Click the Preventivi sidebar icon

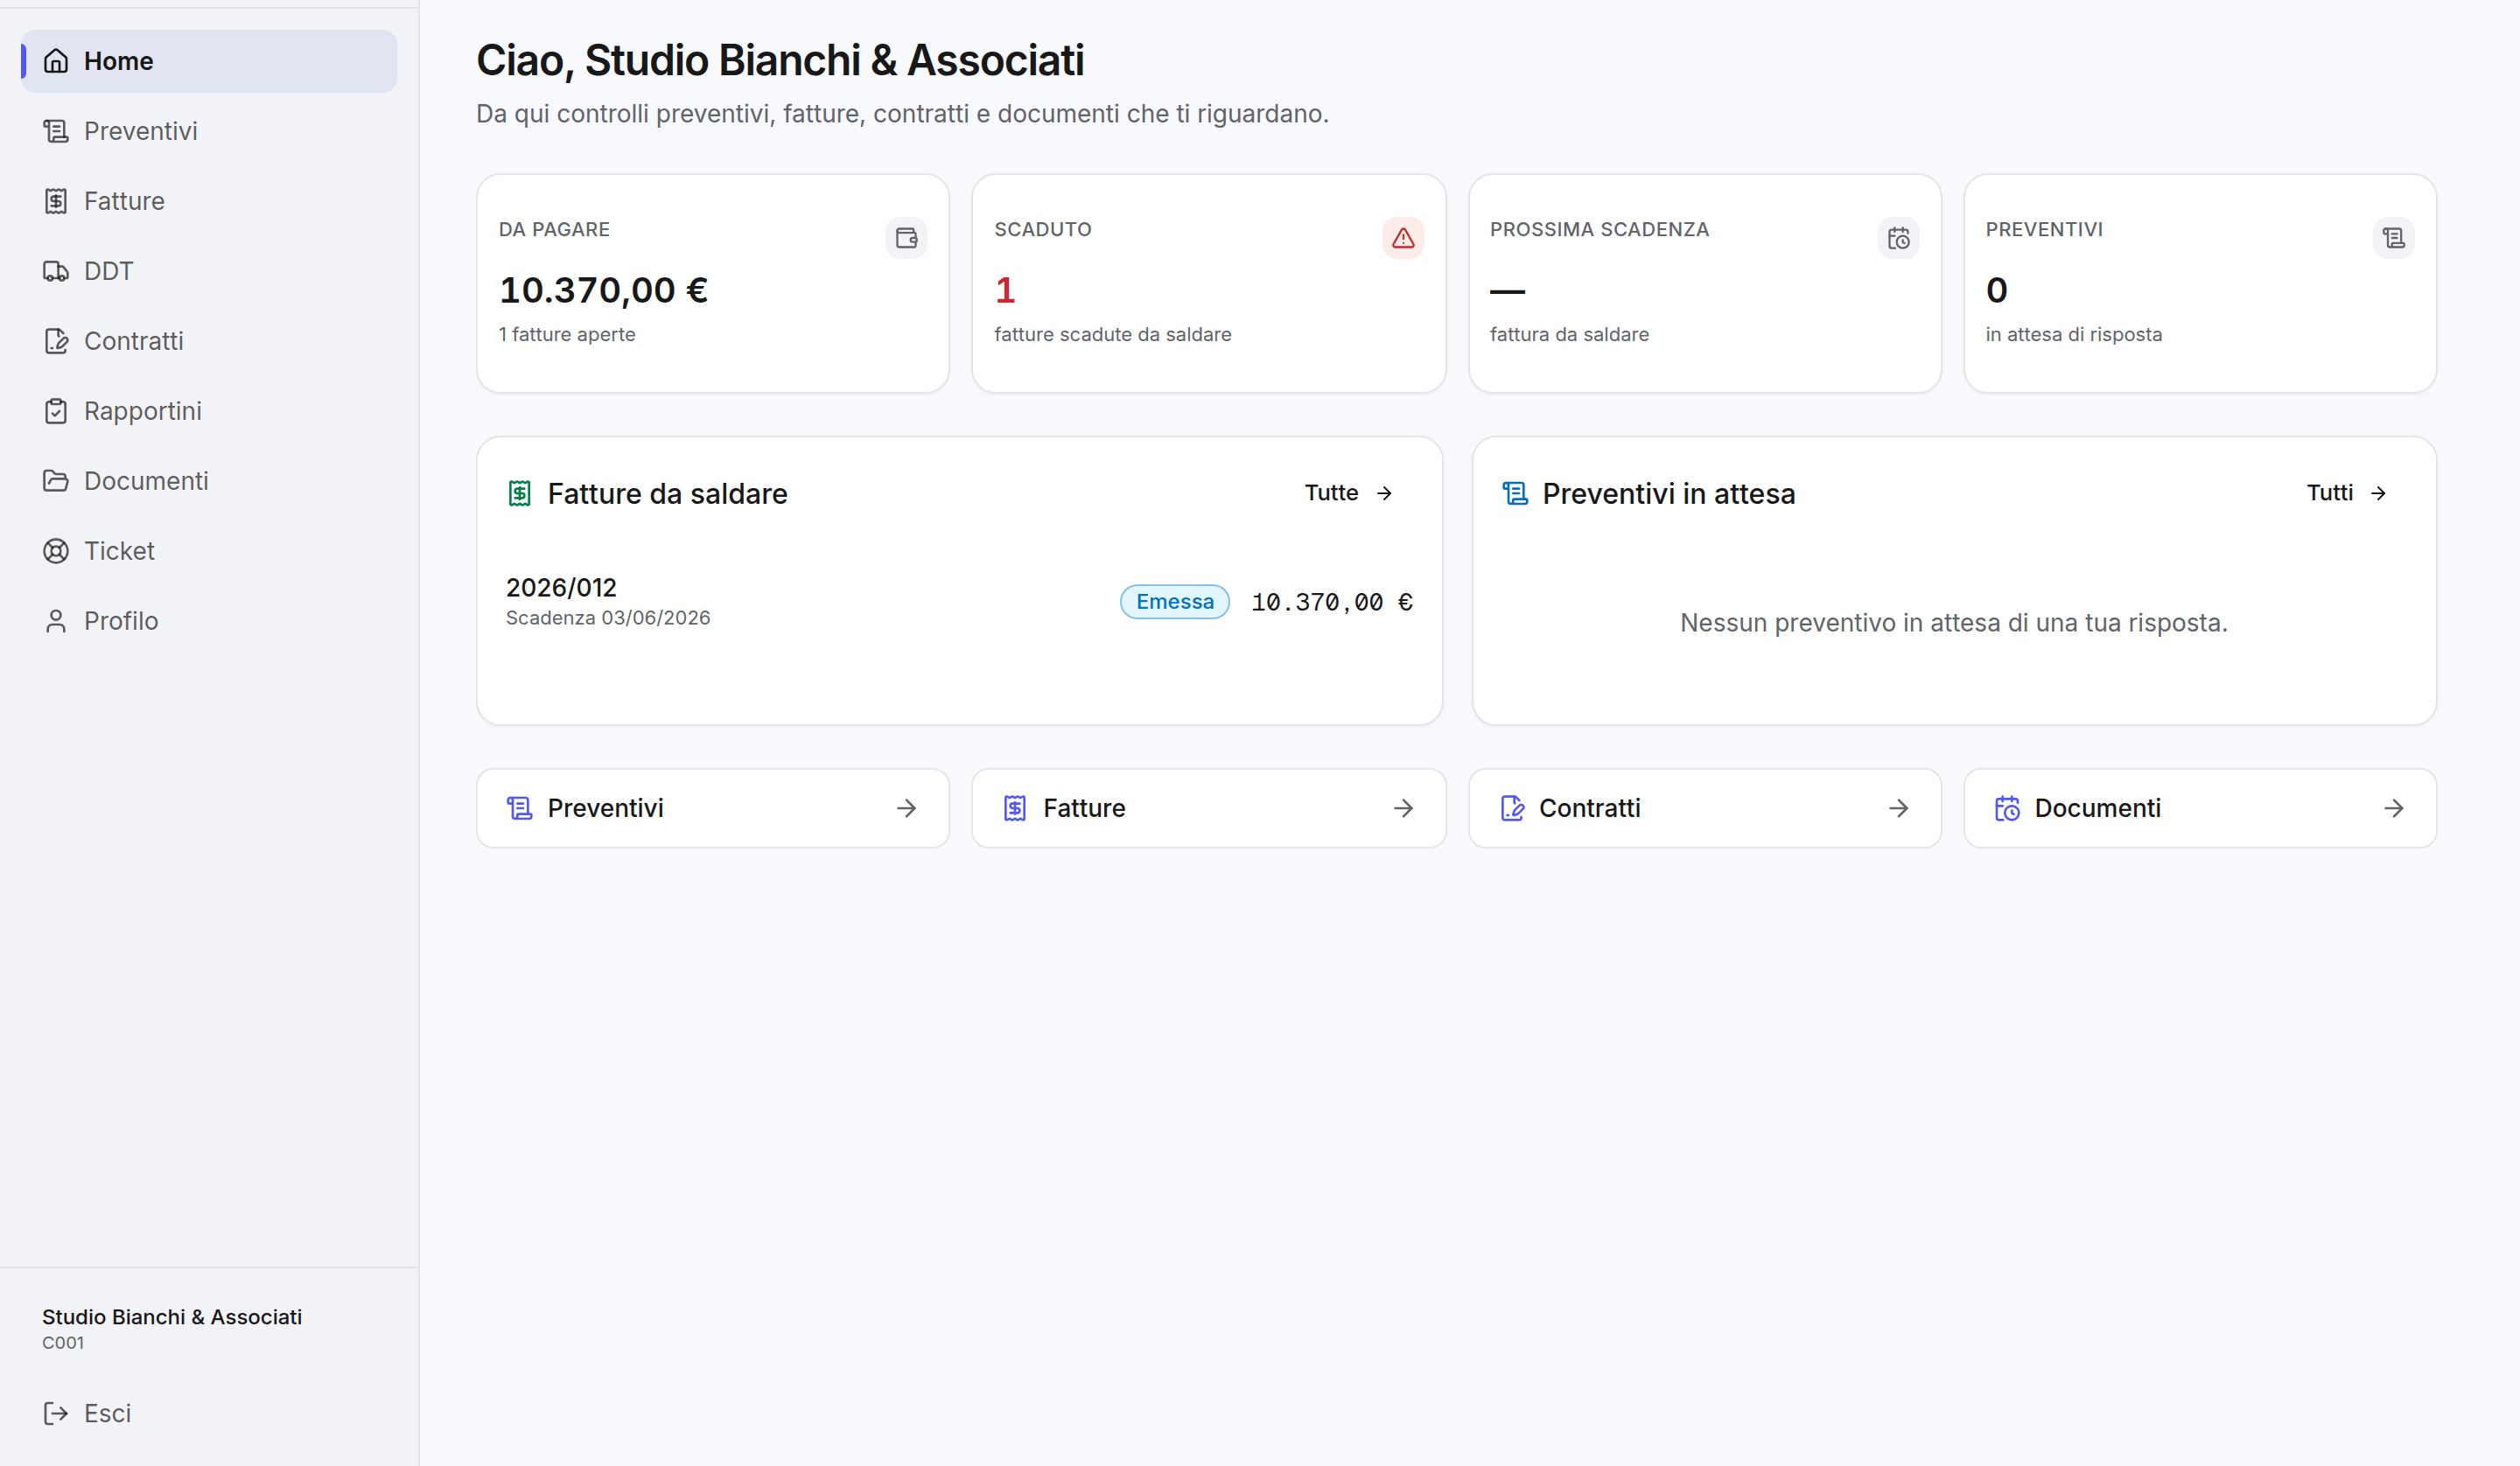point(56,131)
